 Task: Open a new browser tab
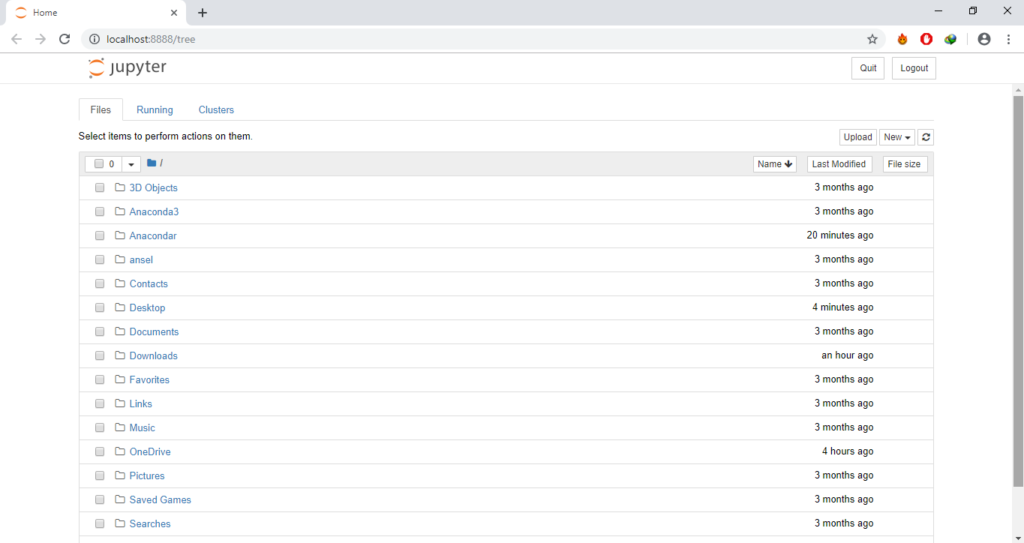202,12
